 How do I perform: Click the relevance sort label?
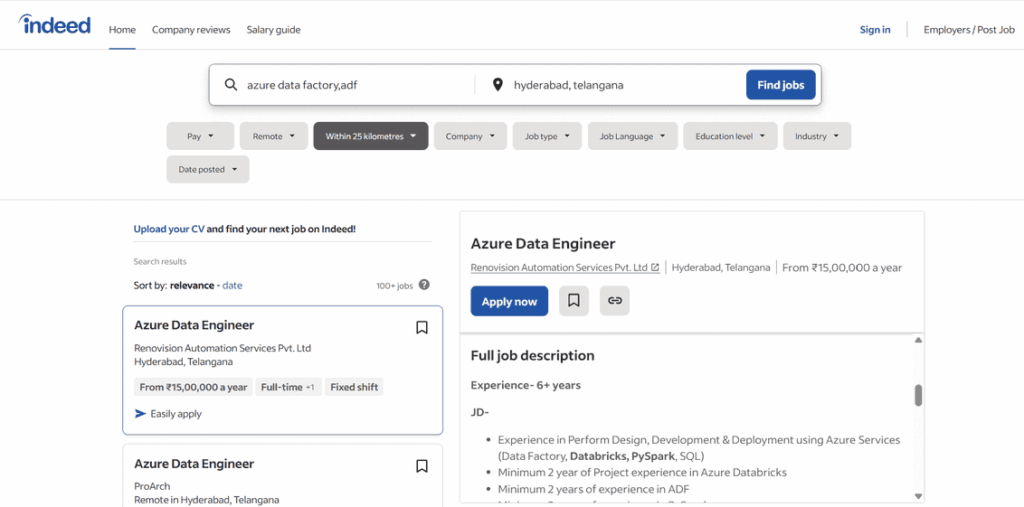click(192, 286)
